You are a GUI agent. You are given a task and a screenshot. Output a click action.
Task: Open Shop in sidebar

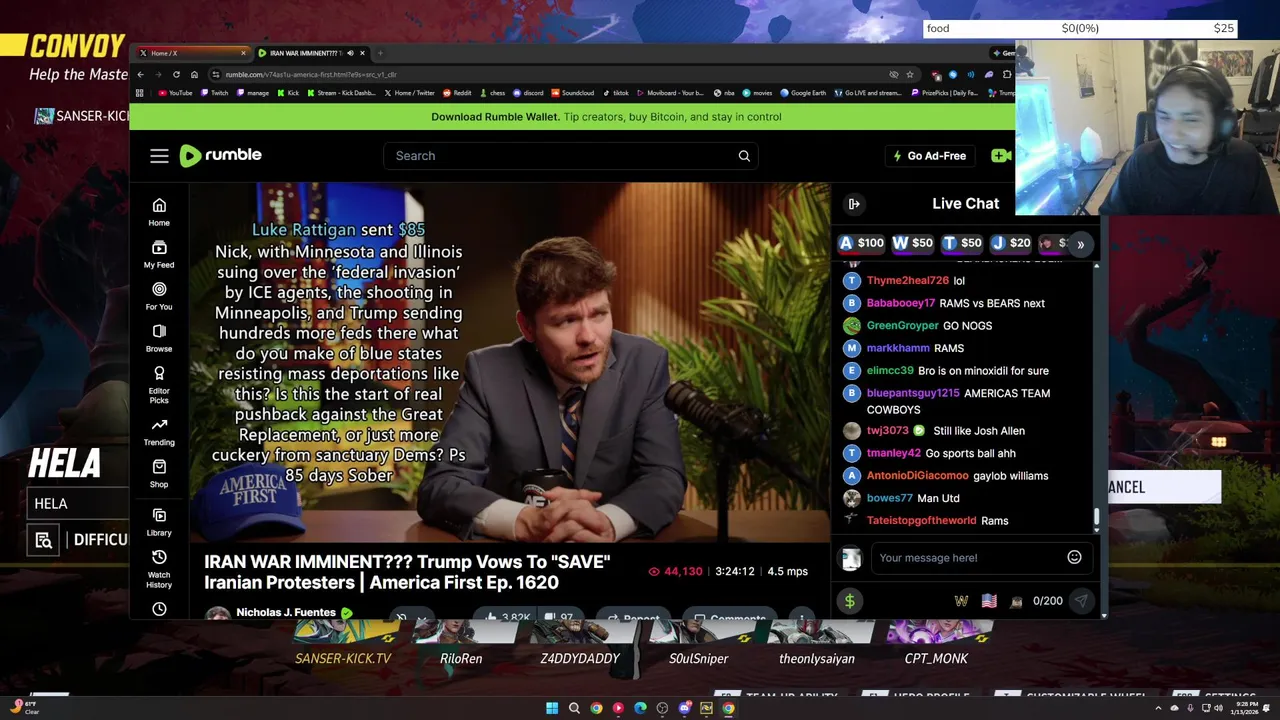[159, 473]
